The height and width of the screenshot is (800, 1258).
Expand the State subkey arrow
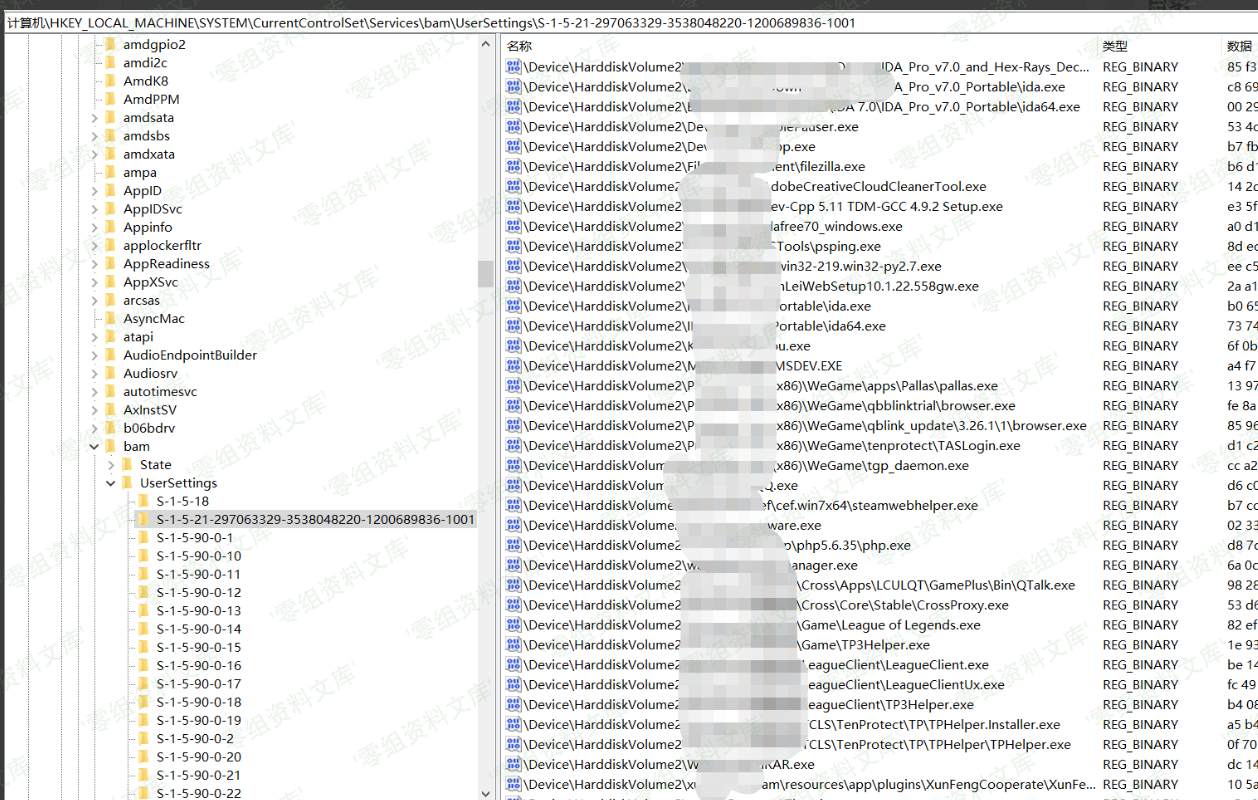tap(111, 465)
